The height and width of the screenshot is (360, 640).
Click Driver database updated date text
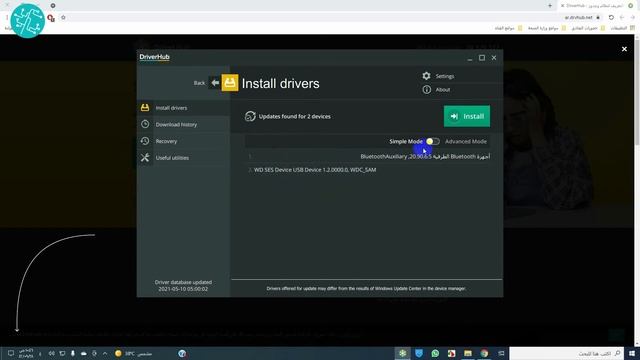pyautogui.click(x=183, y=285)
